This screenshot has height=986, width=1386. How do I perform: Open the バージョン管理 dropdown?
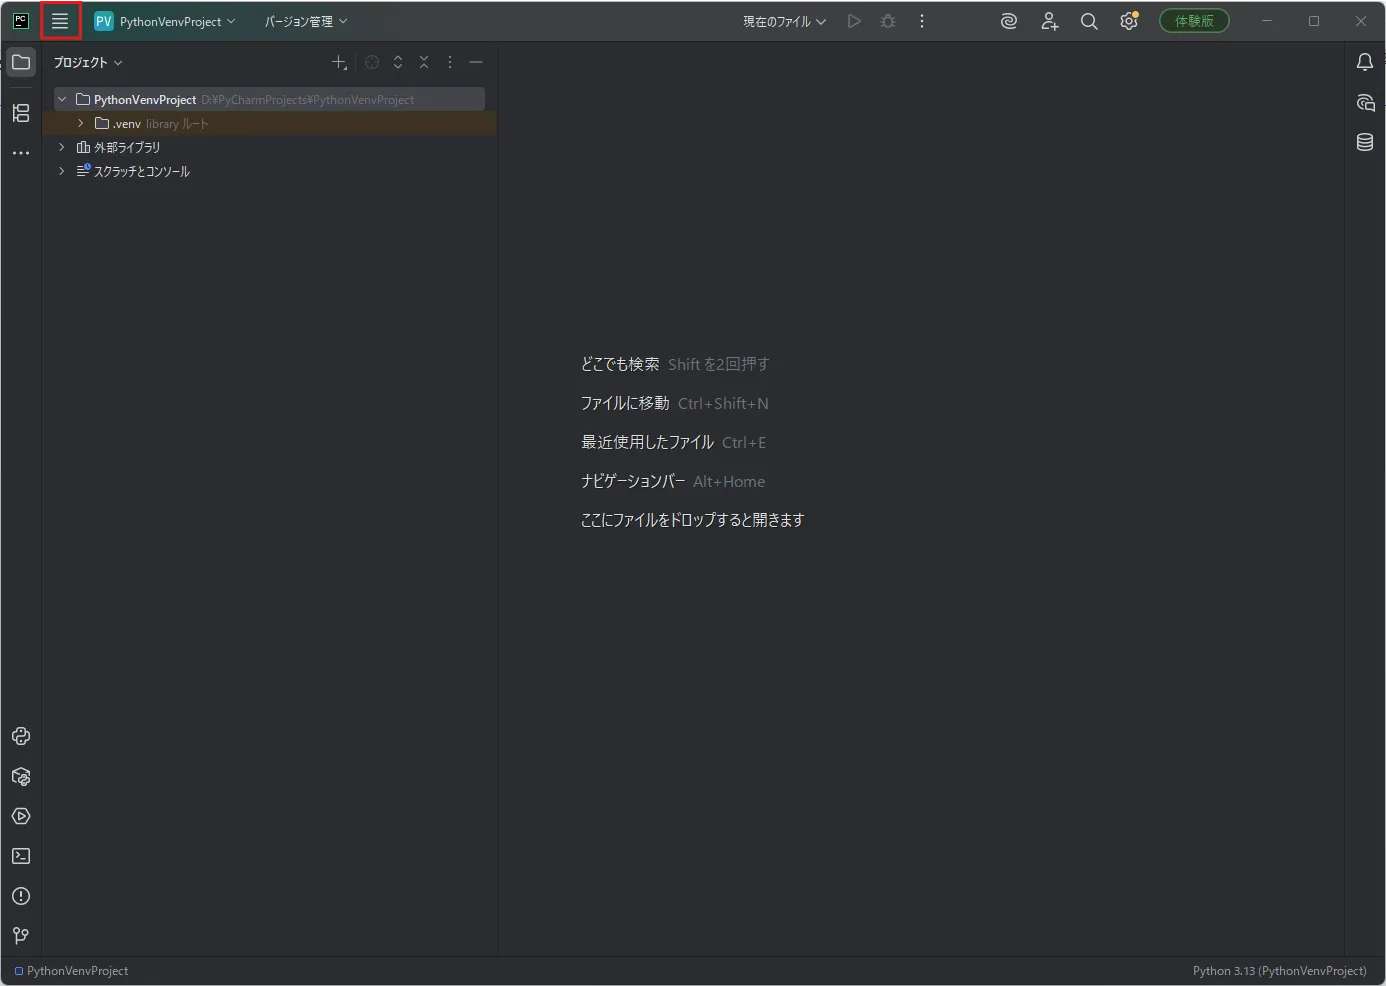pos(306,21)
